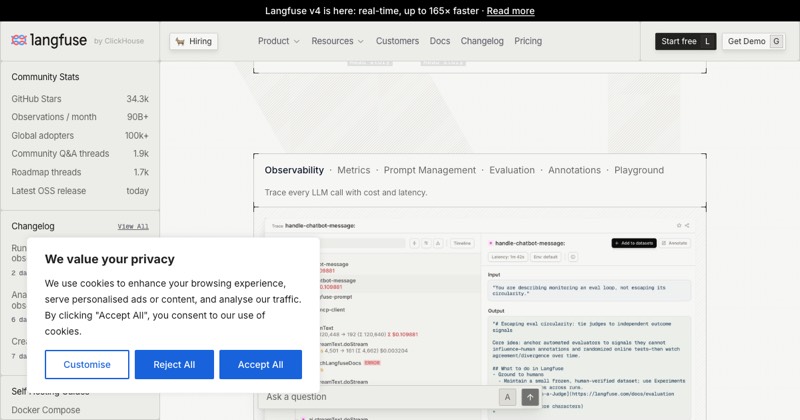Viewport: 800px width, 420px height.
Task: Expand the Resources dropdown menu
Action: (x=337, y=41)
